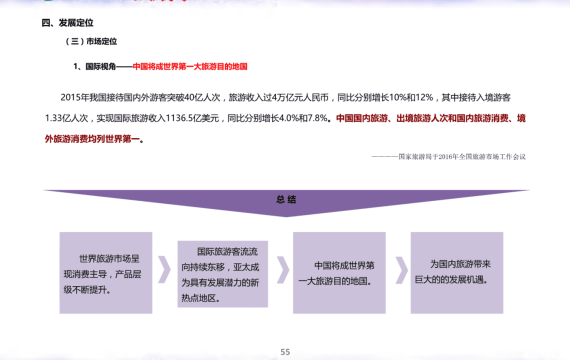Select the 为国内旅游带来巨大发展机遇 box
Viewport: 570px width, 360px height.
[x=457, y=273]
